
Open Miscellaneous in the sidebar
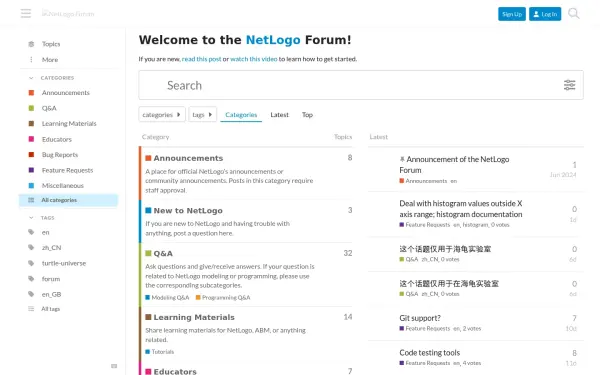point(63,186)
